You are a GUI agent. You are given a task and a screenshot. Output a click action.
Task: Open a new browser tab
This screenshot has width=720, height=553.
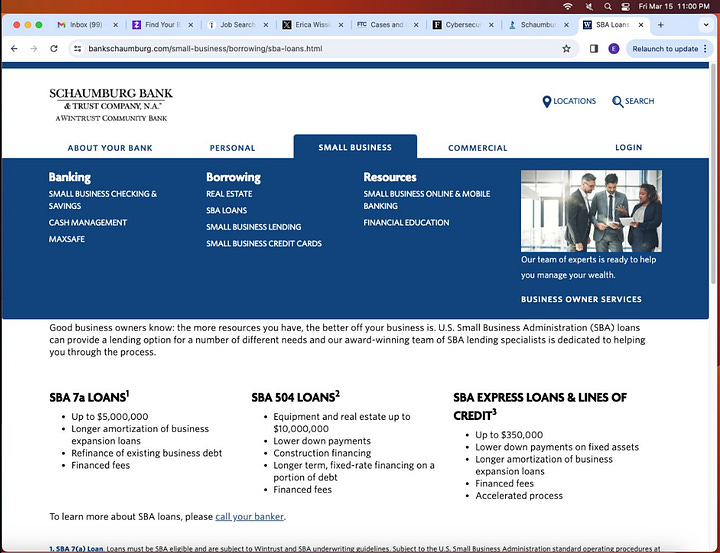pos(660,25)
